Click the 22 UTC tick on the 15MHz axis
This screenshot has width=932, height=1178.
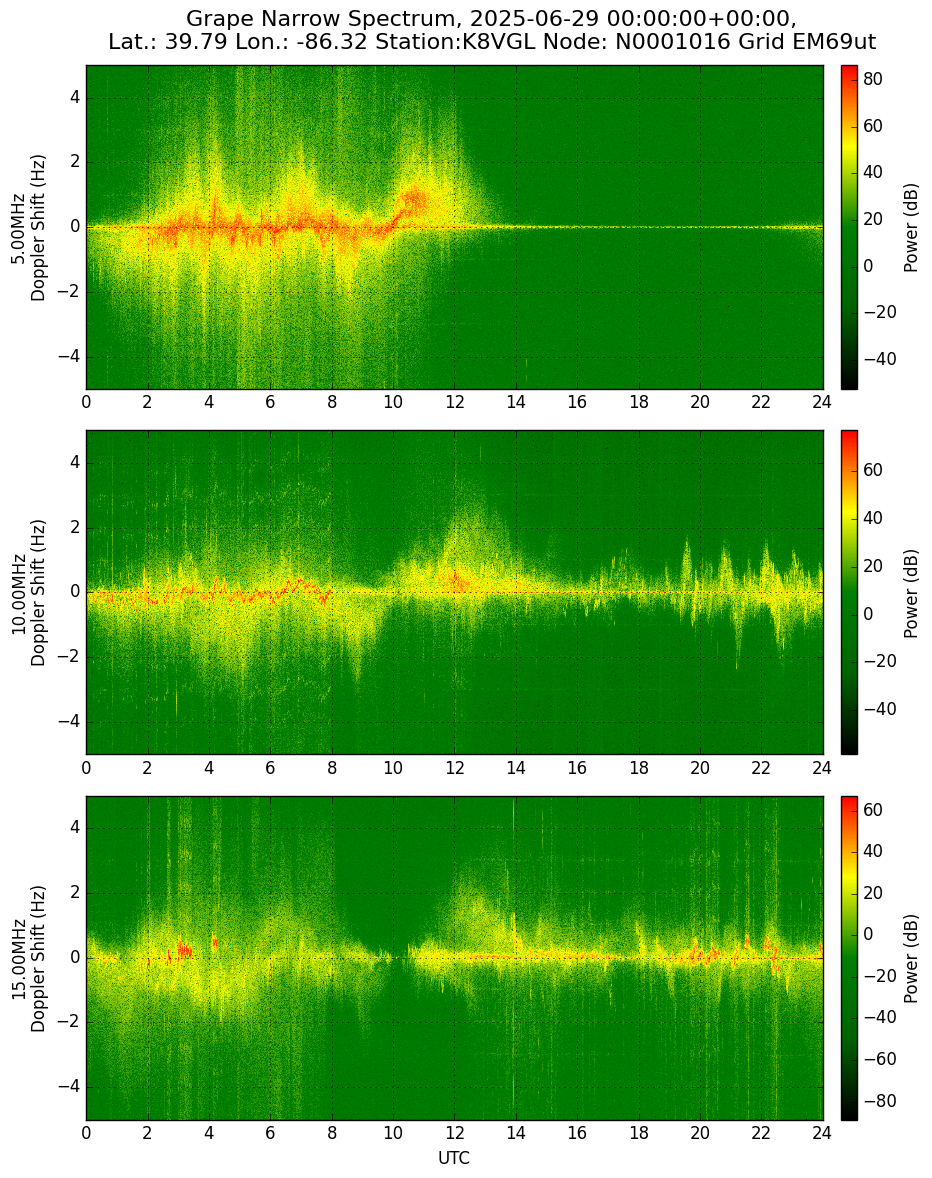762,1133
